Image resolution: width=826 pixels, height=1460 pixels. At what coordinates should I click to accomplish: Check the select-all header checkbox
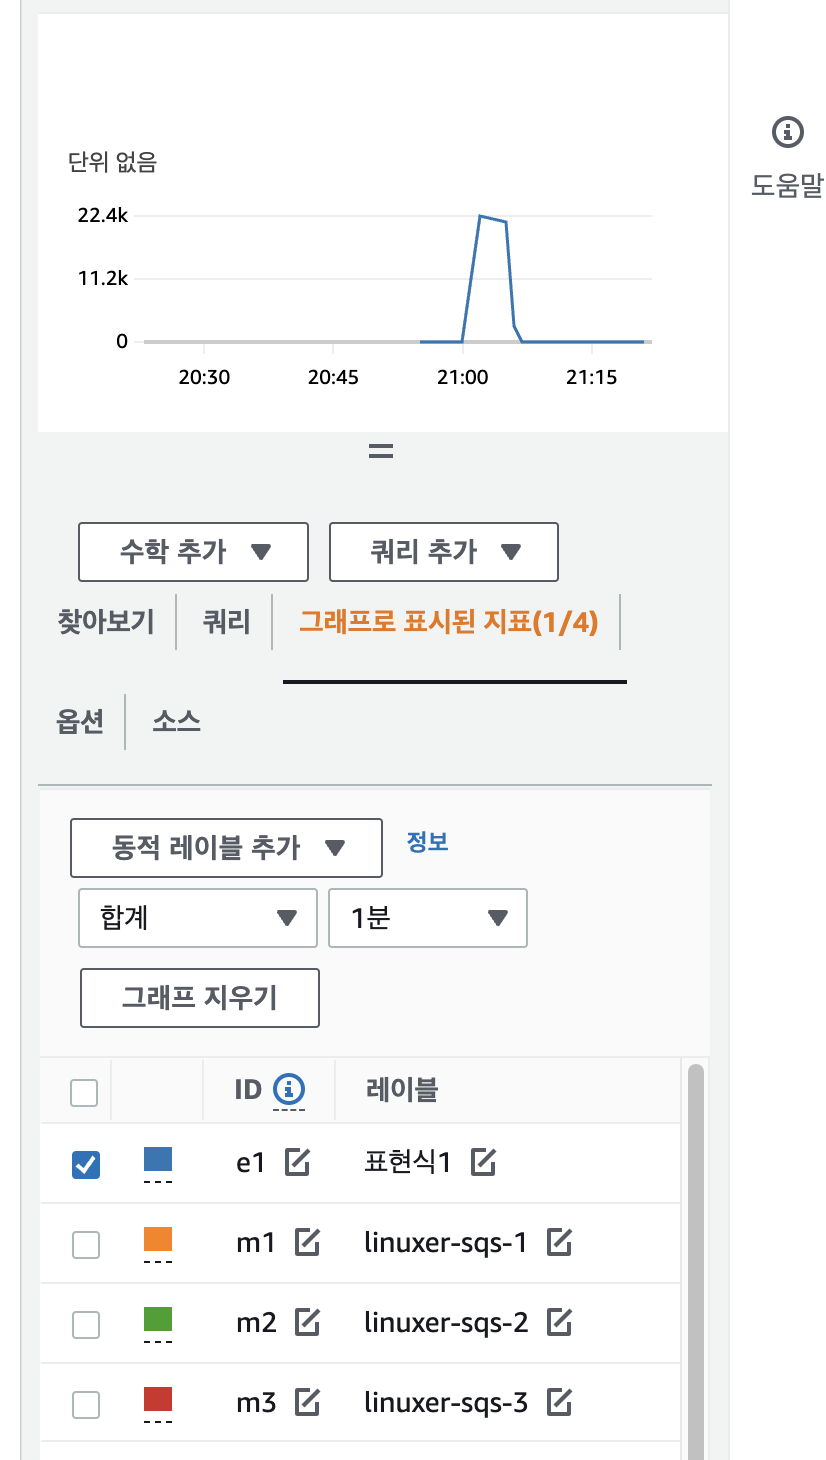84,1092
